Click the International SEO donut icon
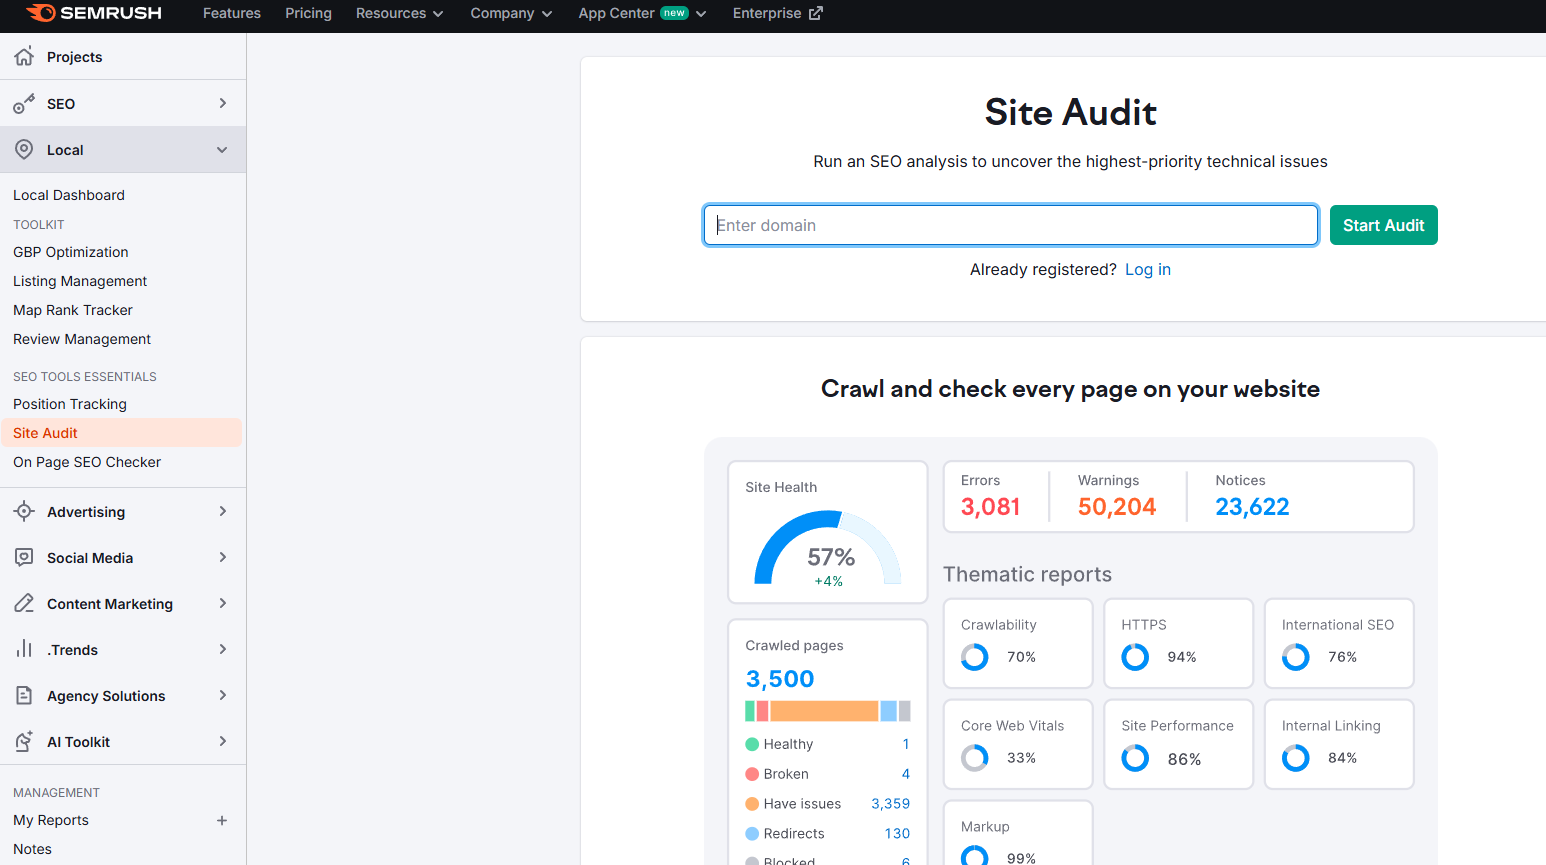The width and height of the screenshot is (1546, 865). (x=1296, y=657)
